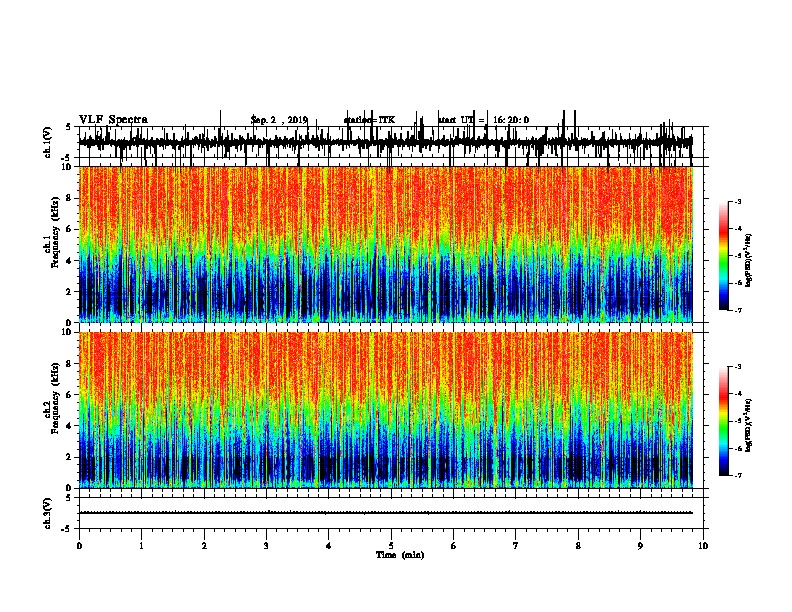Click the ch.1 frequency tick label '4'
792x612 pixels.
[69, 261]
